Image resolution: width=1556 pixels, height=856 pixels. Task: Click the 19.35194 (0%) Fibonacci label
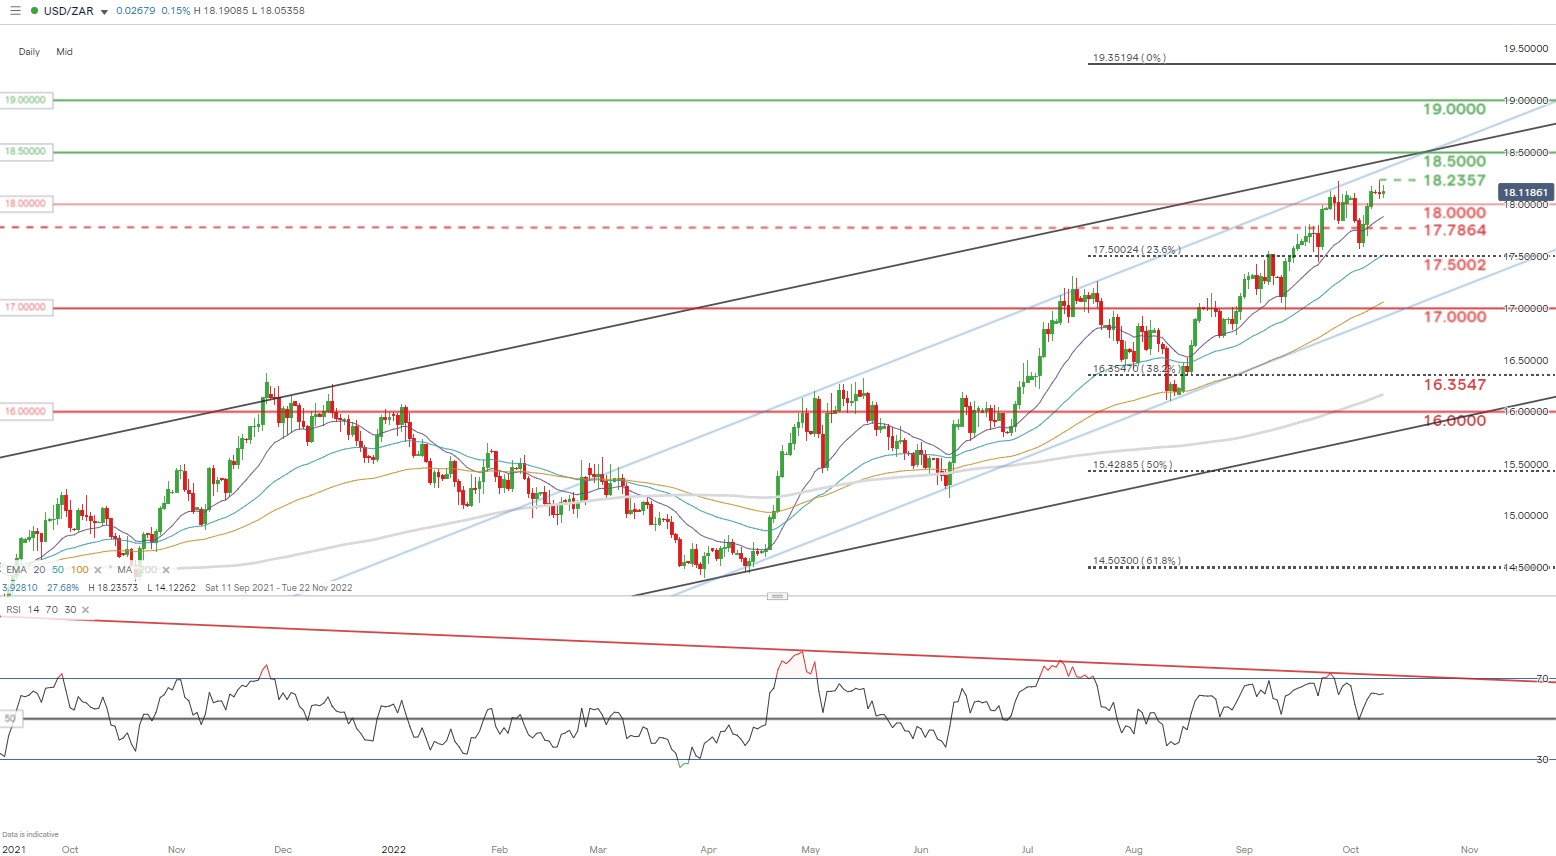coord(1129,58)
